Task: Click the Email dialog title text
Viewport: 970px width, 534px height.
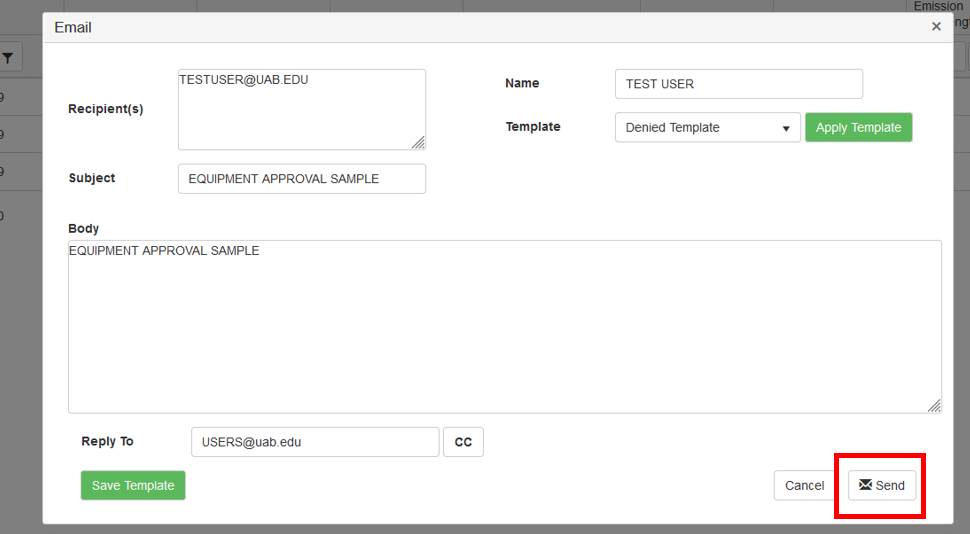Action: click(x=73, y=27)
